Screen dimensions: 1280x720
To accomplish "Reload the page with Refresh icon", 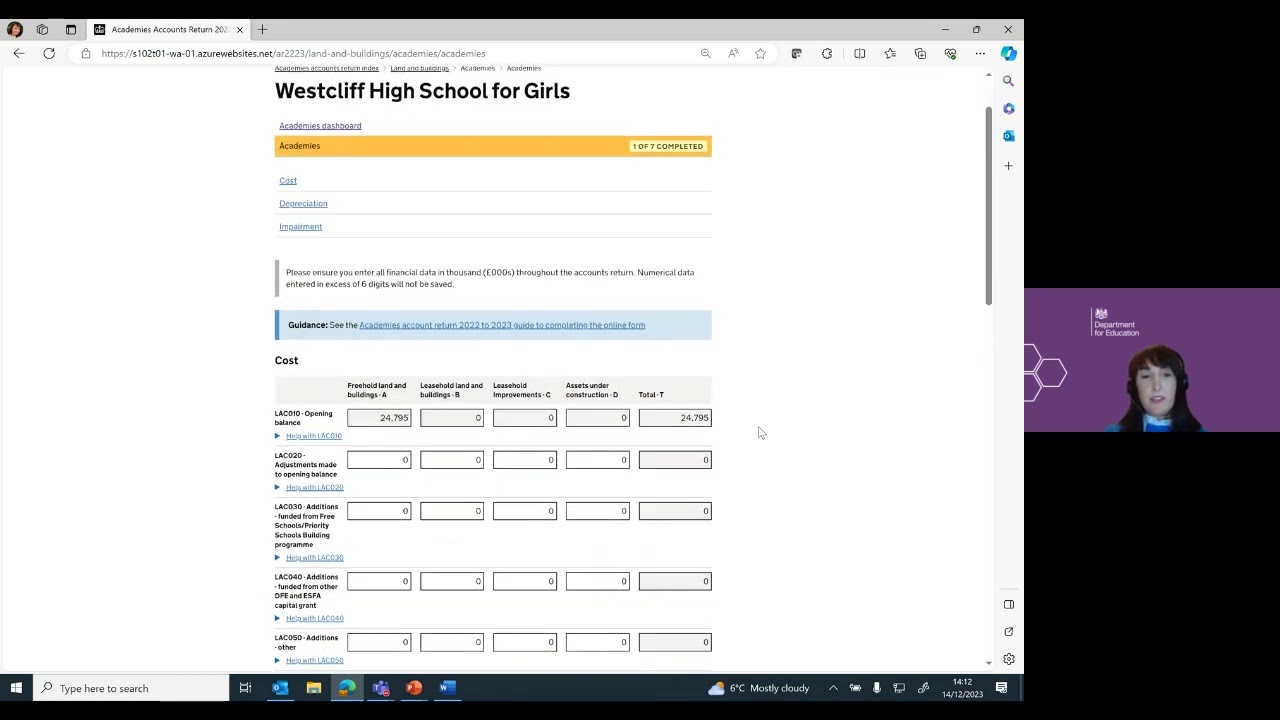I will tap(49, 53).
